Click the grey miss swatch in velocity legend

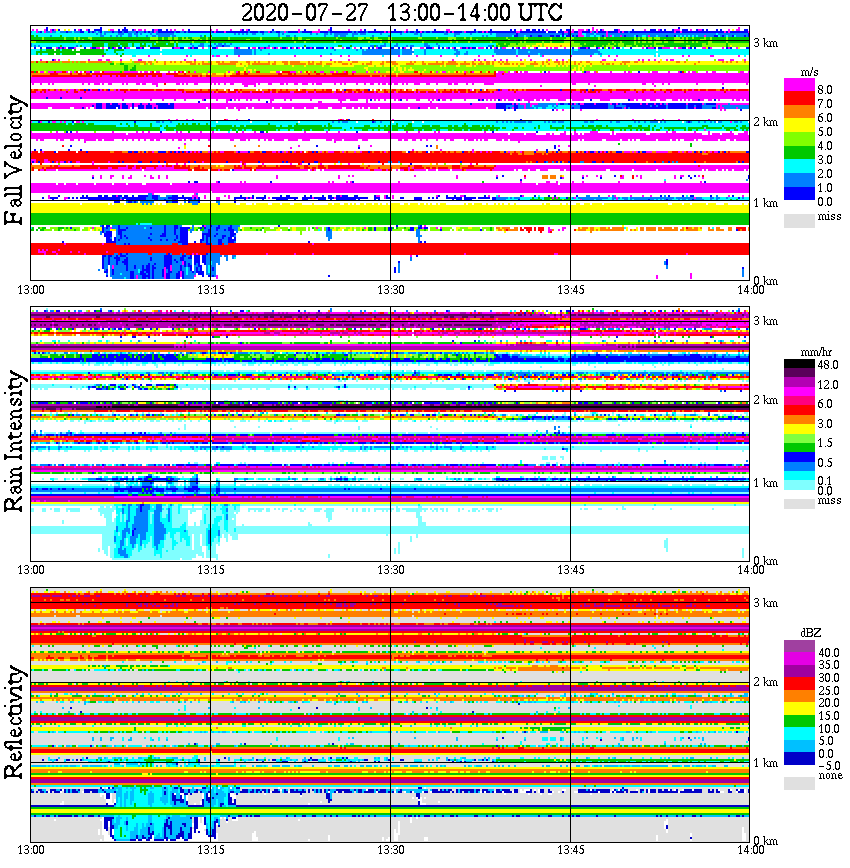(x=799, y=220)
